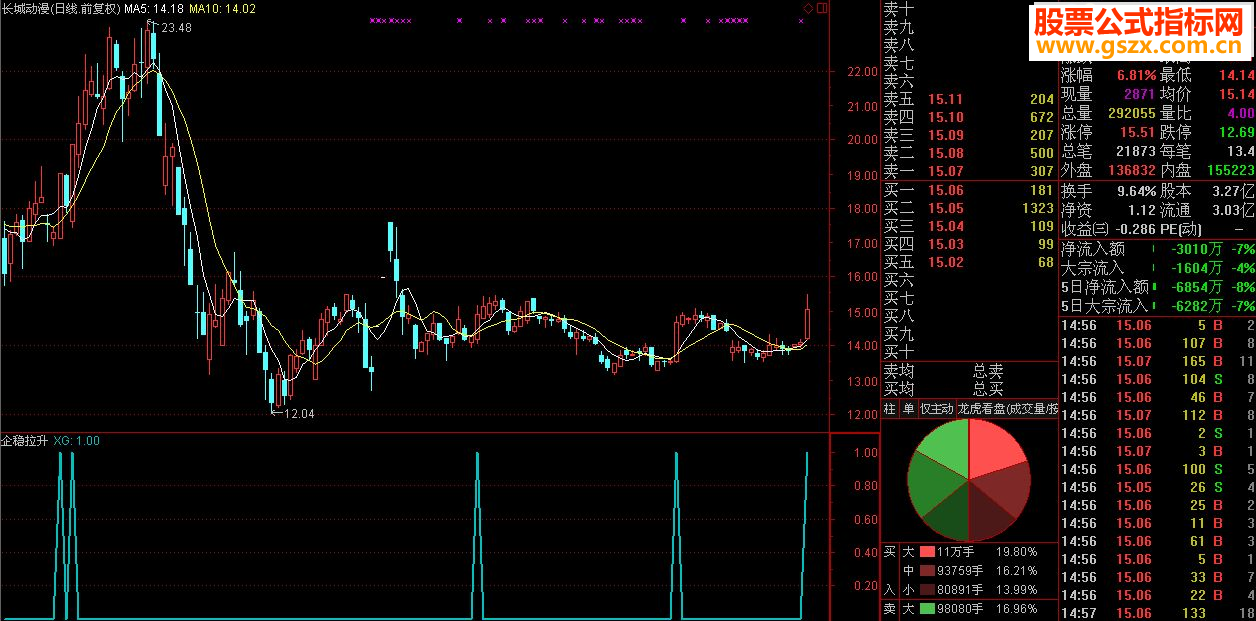Click the 卖十 level label
The width and height of the screenshot is (1256, 621).
[x=899, y=9]
